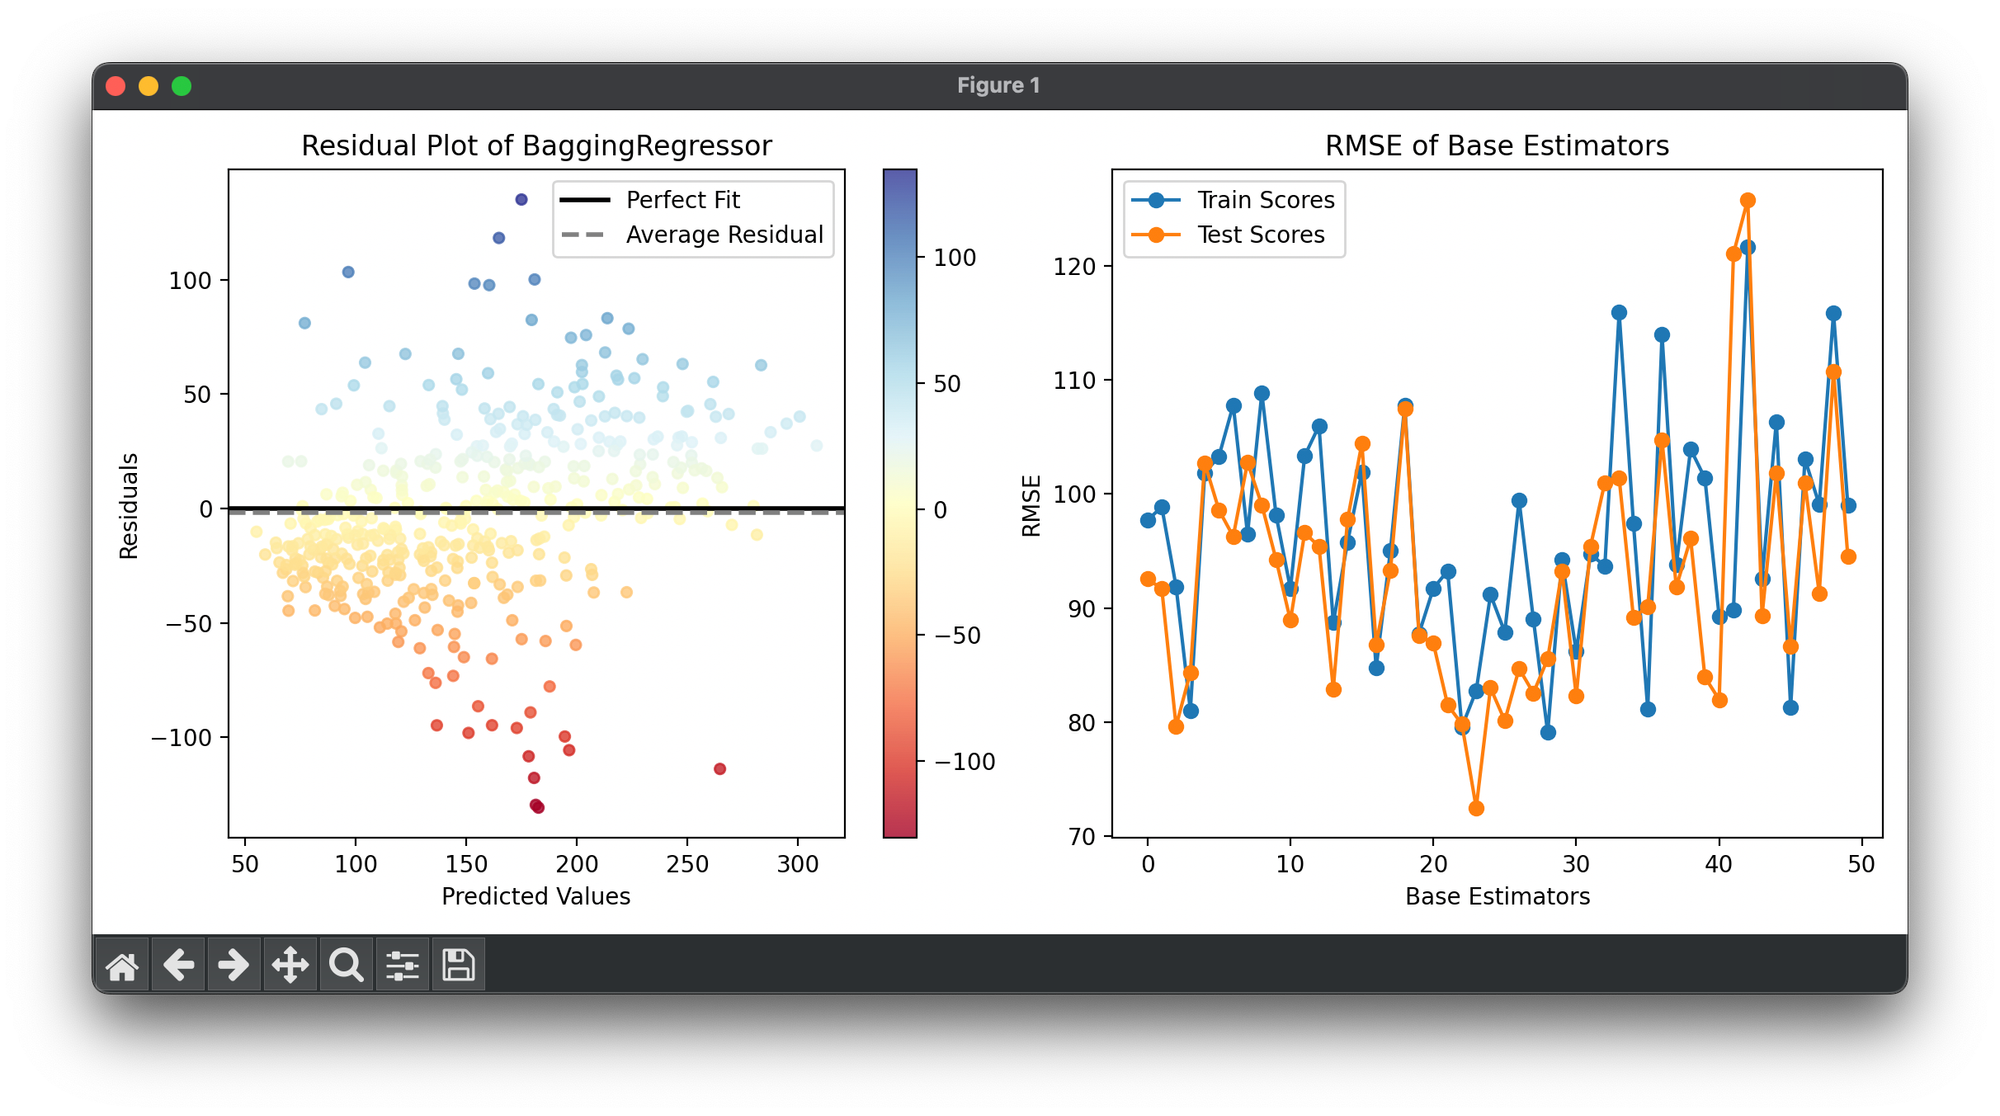2000x1116 pixels.
Task: Click the Predicted Values axis label
Action: pos(536,896)
